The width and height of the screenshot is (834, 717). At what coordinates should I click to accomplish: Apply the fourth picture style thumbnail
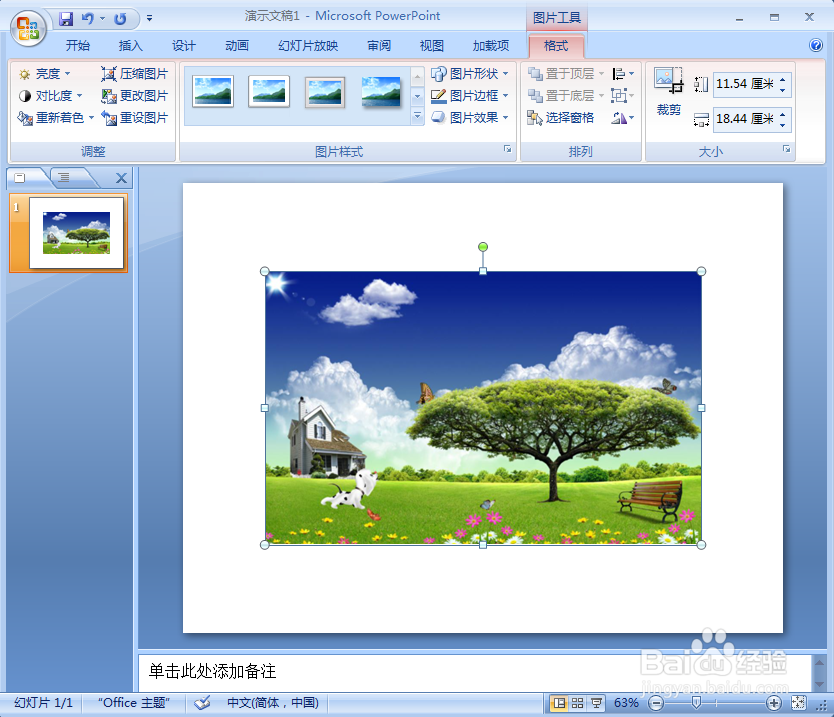tap(381, 91)
